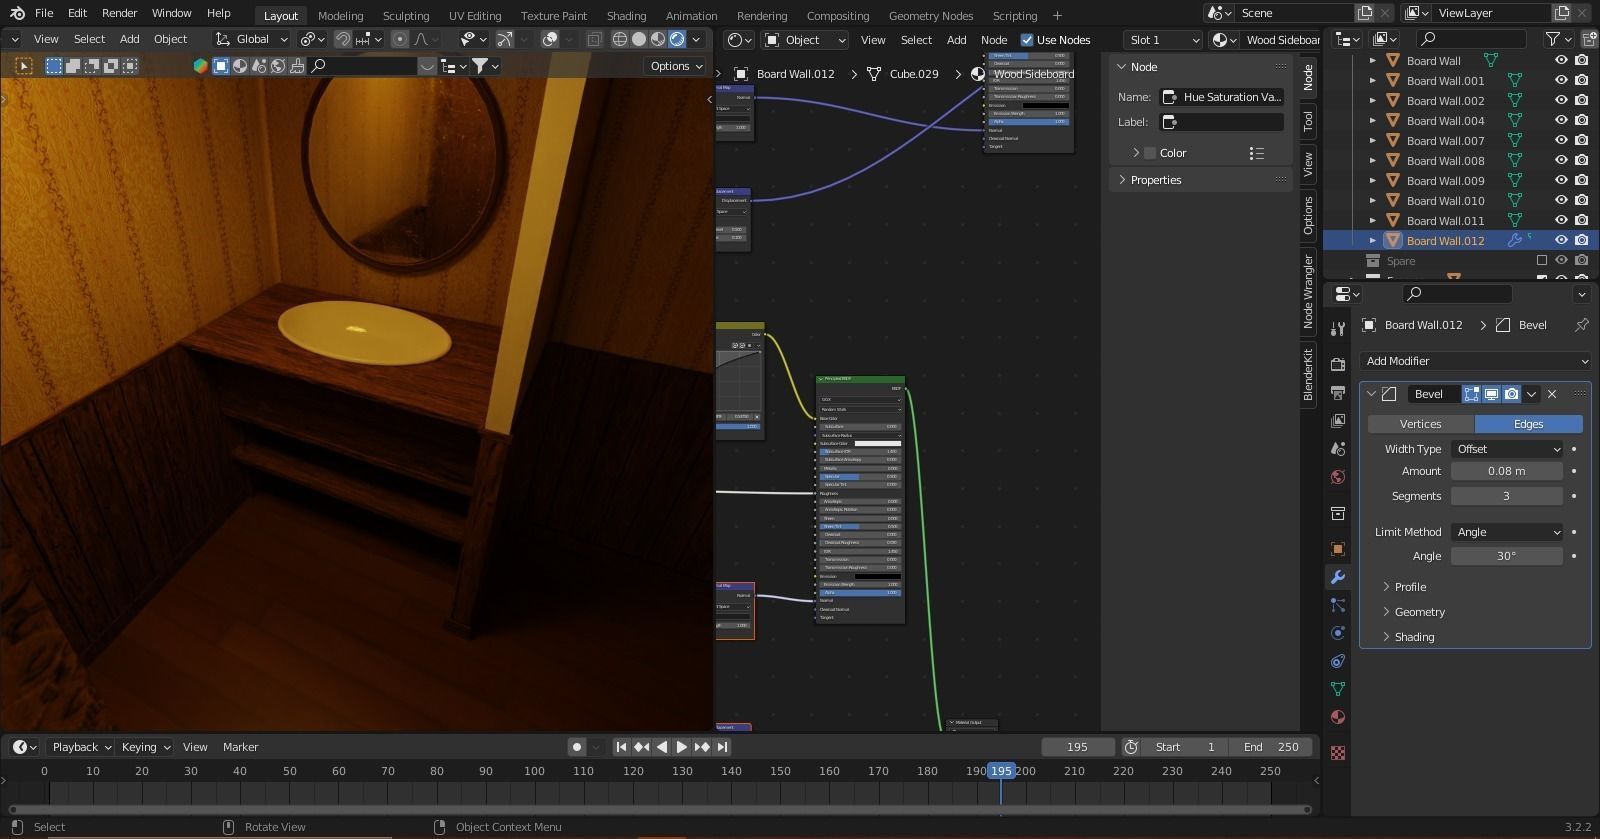Toggle X-Ray in viewport header
Screen dimensions: 1600x839
tap(594, 39)
